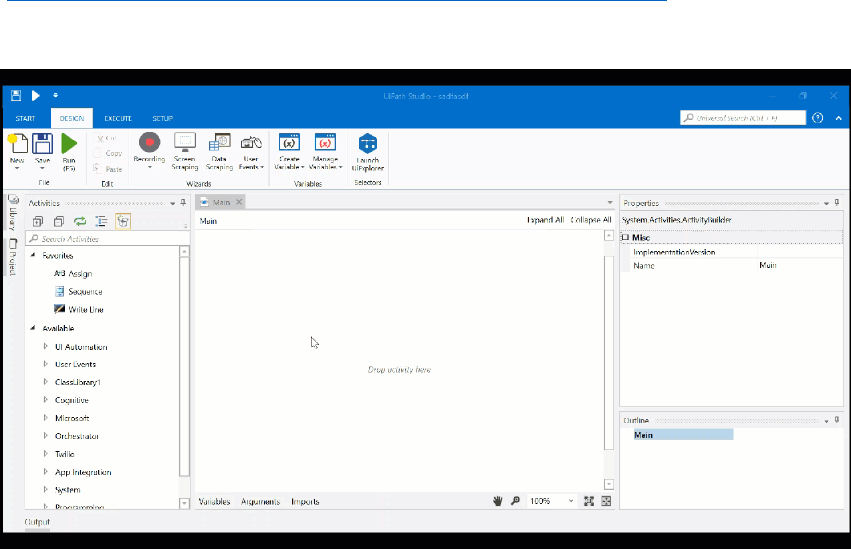Switch to the START ribbon tab

25,118
